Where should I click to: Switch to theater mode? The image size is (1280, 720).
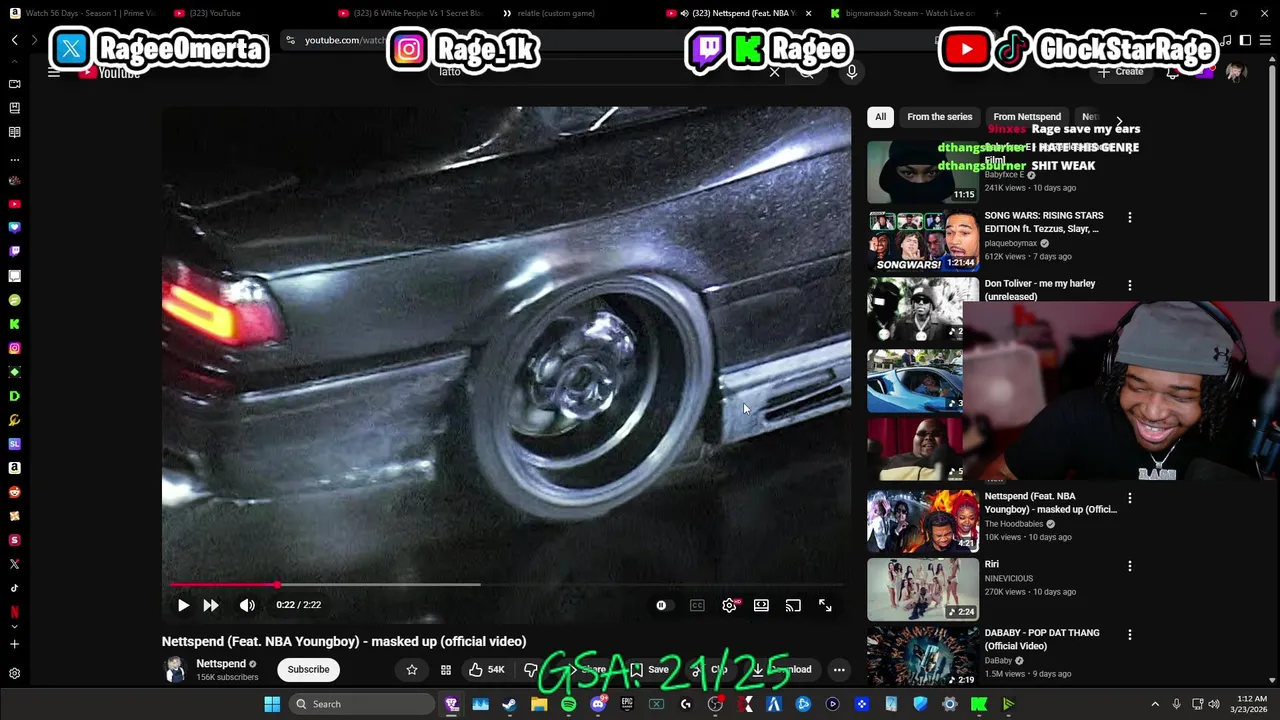click(761, 605)
